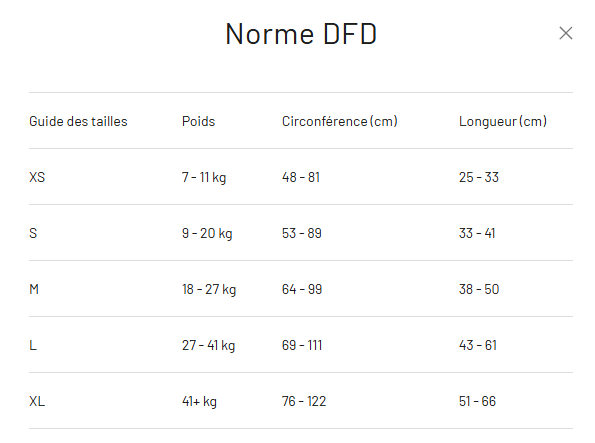
Task: Click the 7 - 11 kg weight cell
Action: (x=204, y=177)
